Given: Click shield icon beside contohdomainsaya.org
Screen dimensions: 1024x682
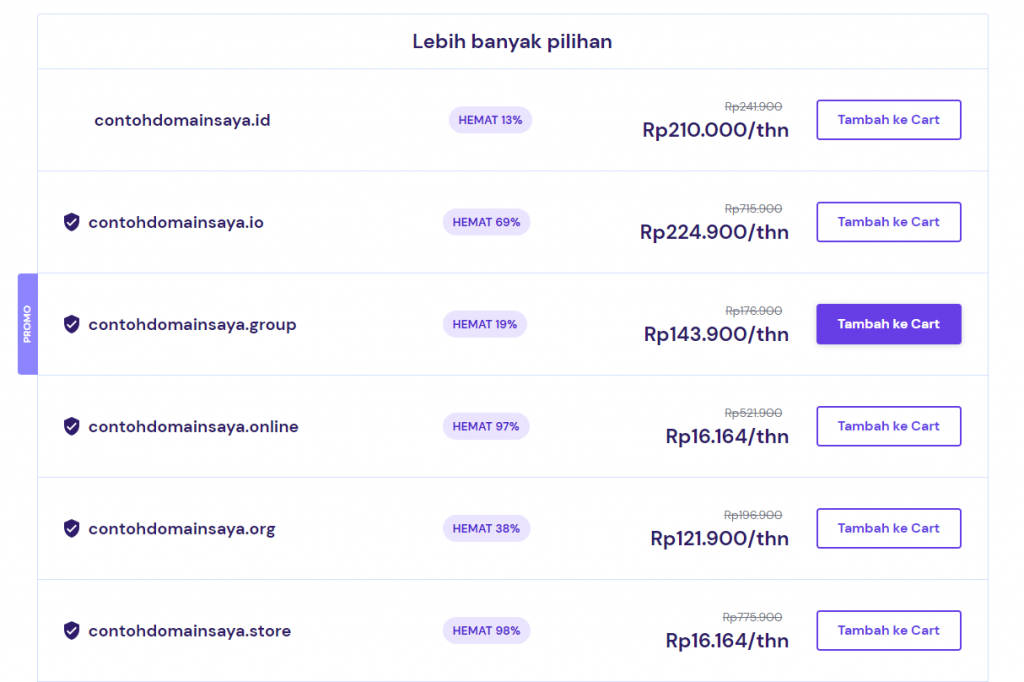Looking at the screenshot, I should (71, 528).
